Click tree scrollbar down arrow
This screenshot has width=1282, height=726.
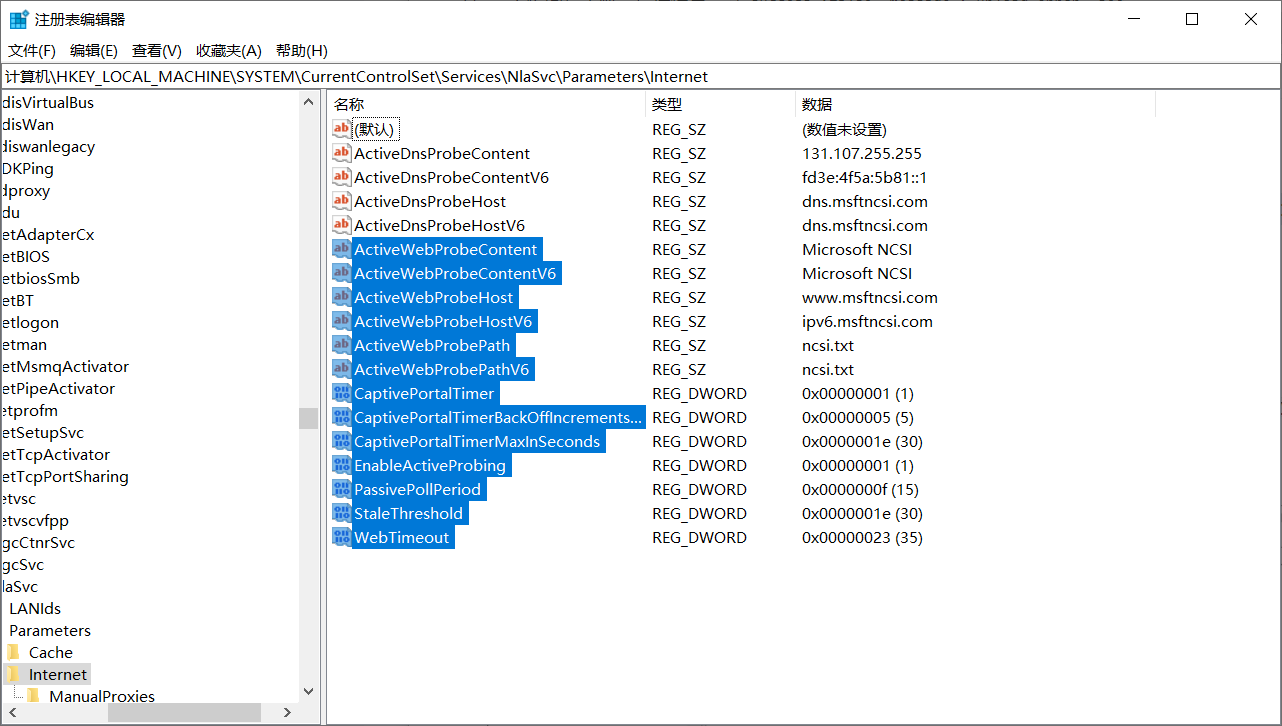tap(308, 692)
